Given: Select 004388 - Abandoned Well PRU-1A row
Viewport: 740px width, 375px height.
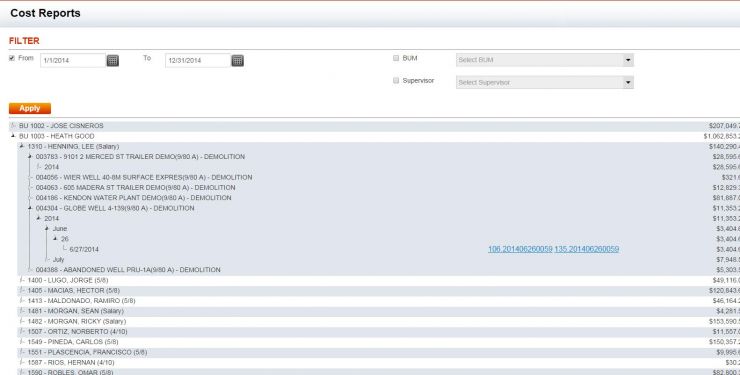Looking at the screenshot, I should coord(128,270).
